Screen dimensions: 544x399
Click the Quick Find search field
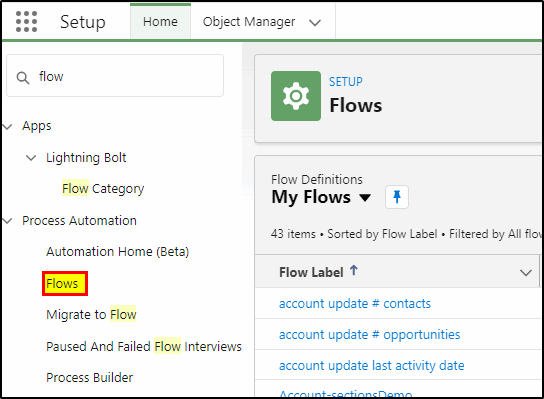(115, 76)
